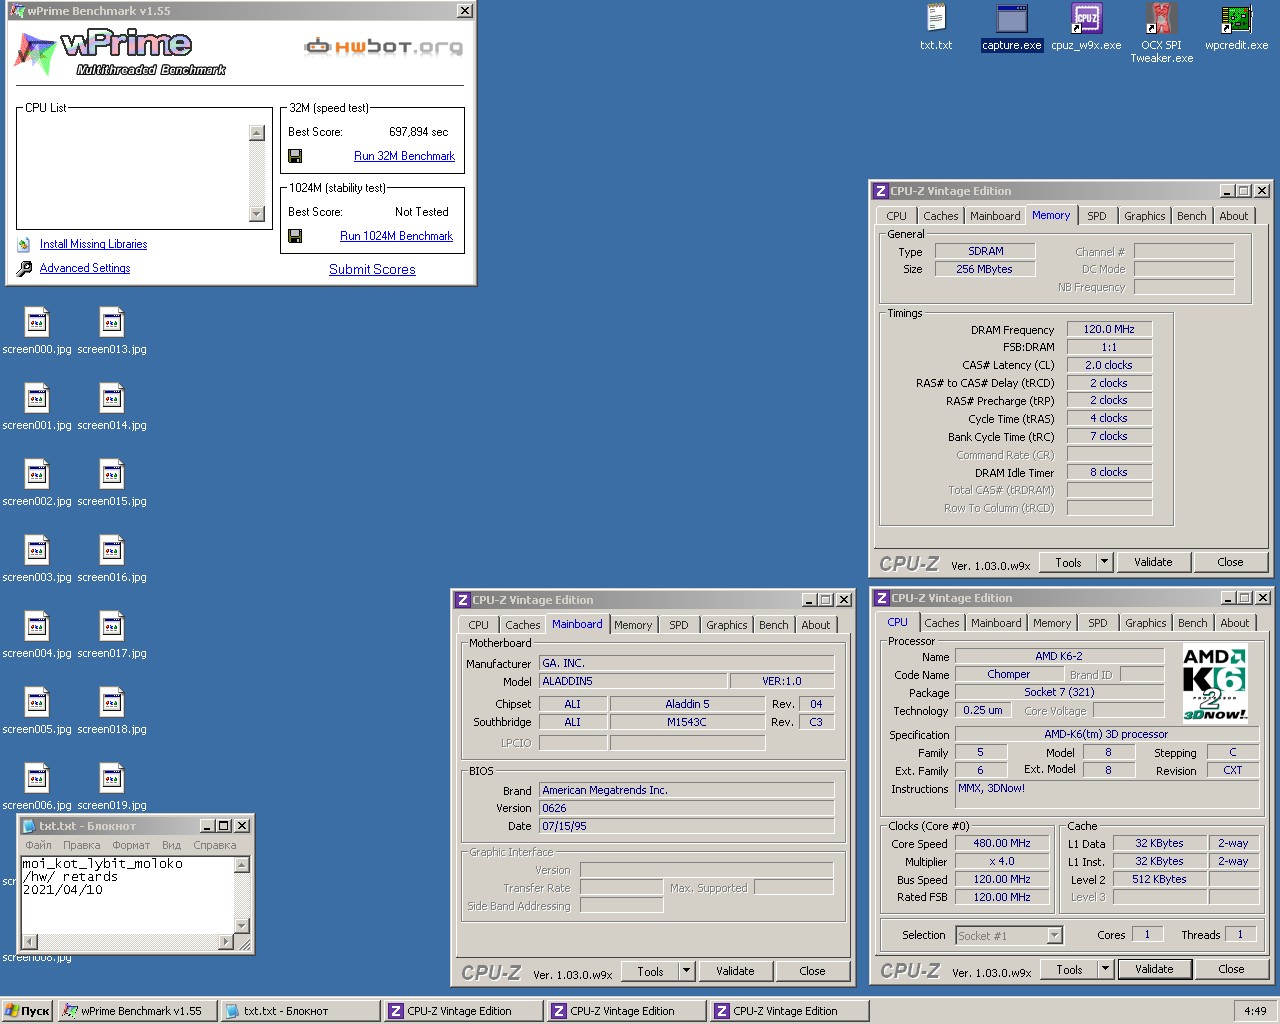The image size is (1280, 1024).
Task: Click the Core Speed 480.00 MHz value
Action: [x=1002, y=843]
